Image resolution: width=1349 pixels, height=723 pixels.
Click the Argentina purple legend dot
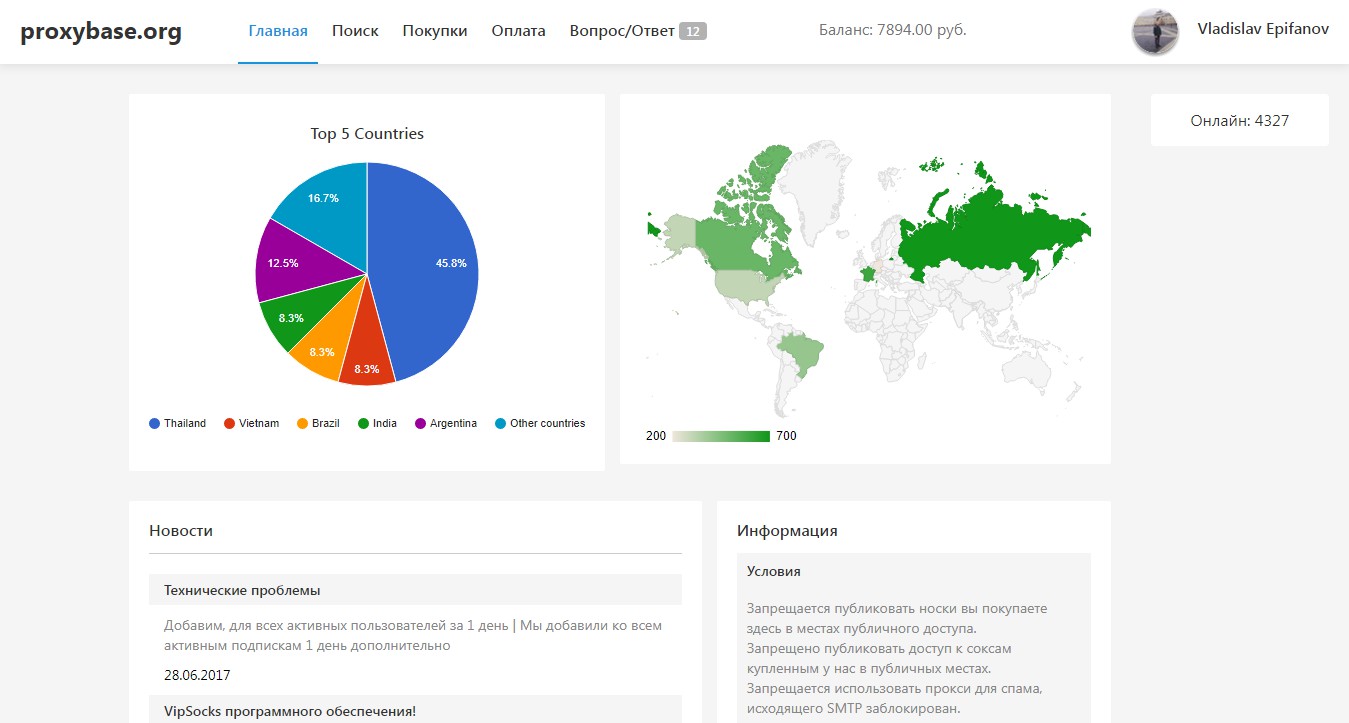click(420, 423)
